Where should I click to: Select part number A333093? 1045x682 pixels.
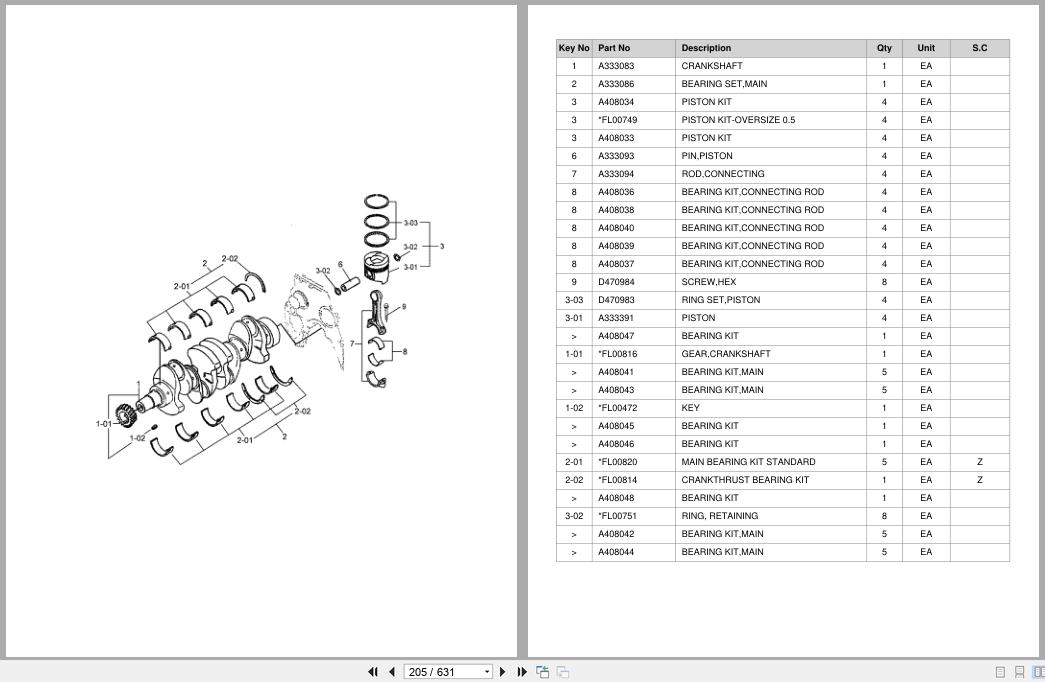(x=616, y=156)
